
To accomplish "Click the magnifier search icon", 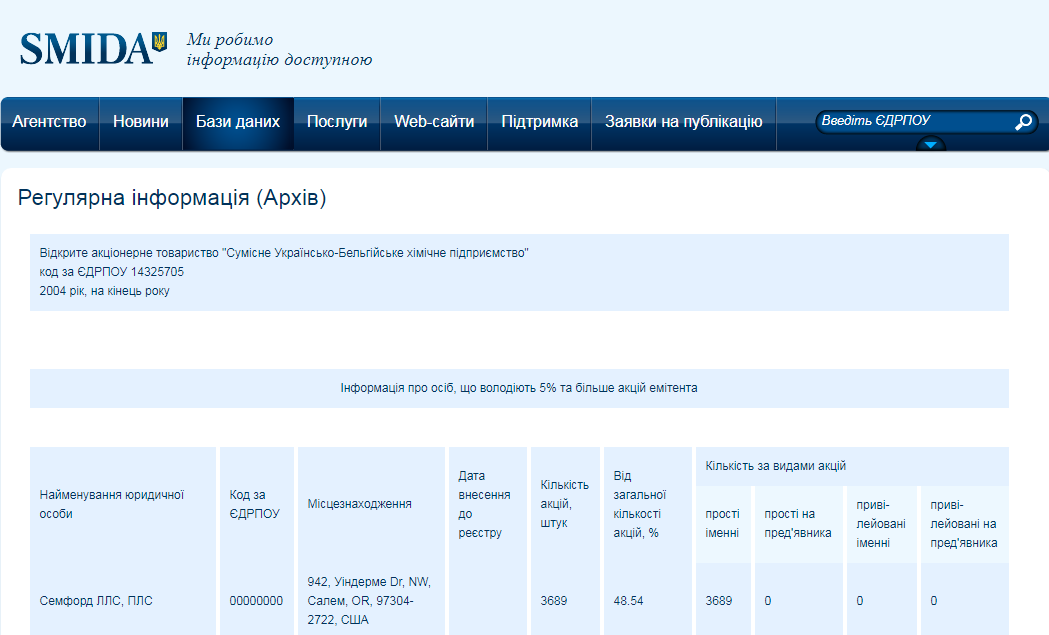I will point(1023,122).
